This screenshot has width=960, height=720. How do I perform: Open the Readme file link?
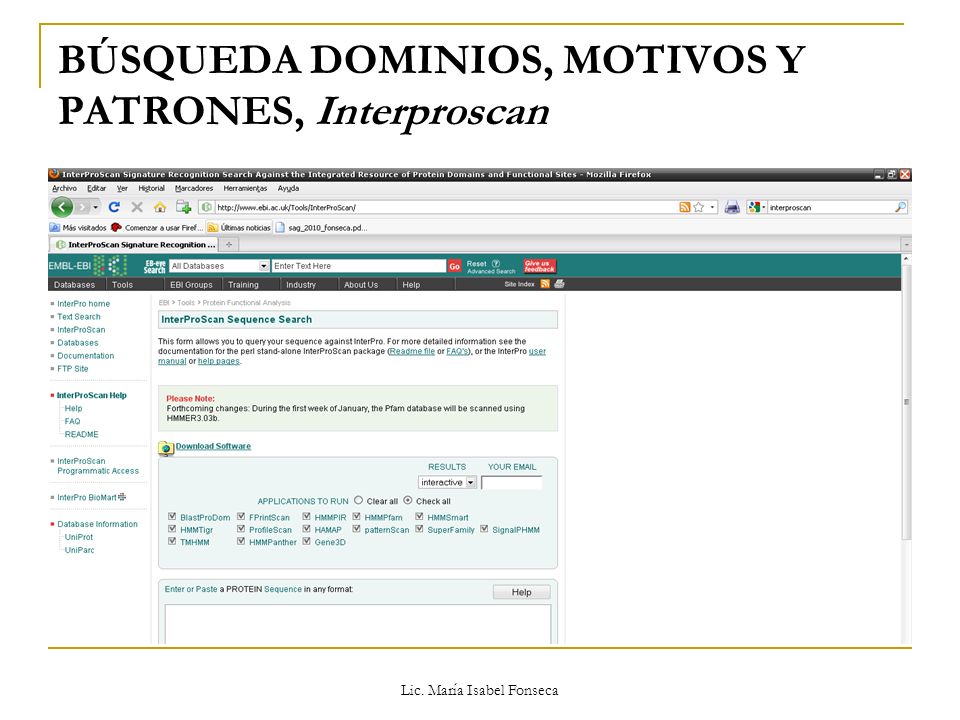point(412,351)
